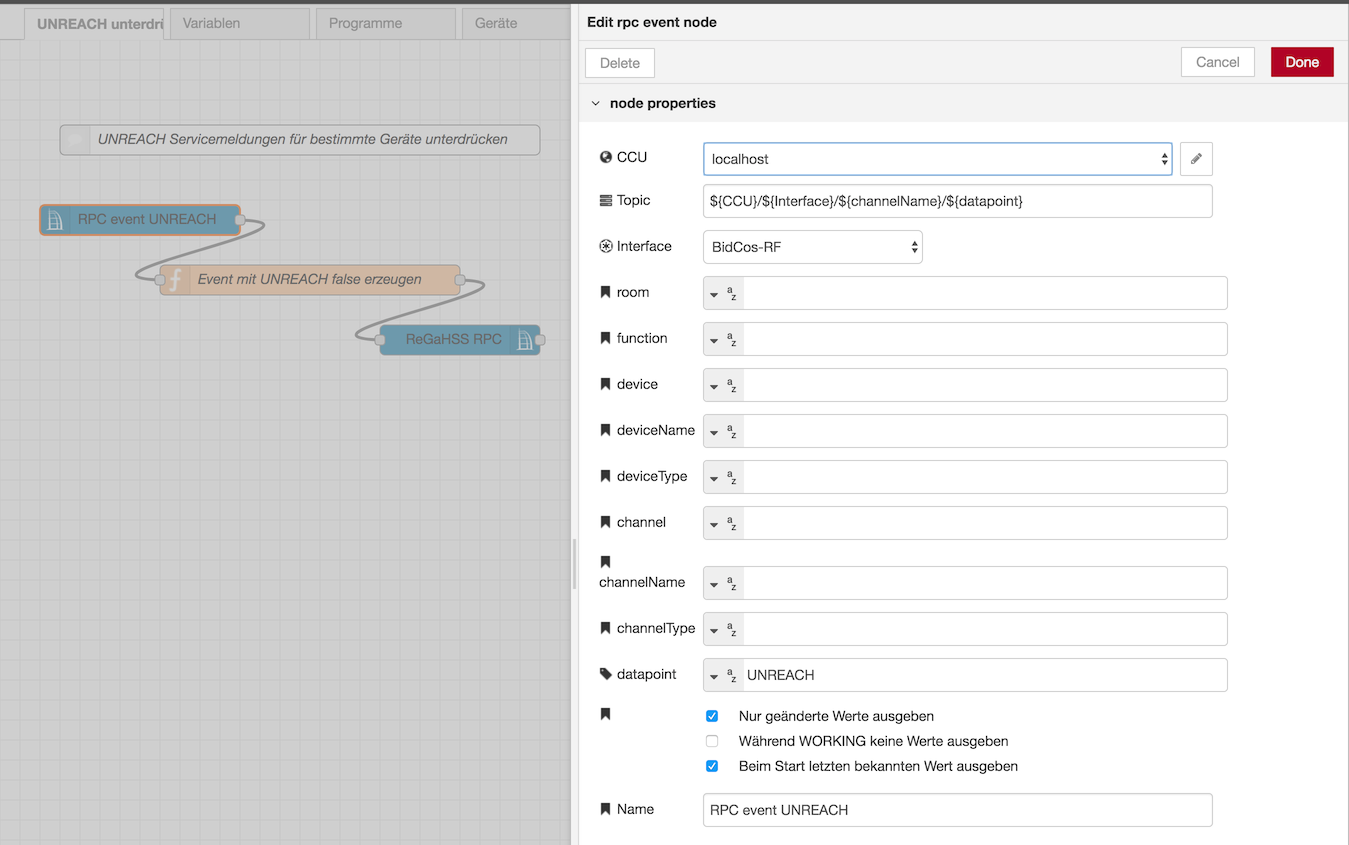Image resolution: width=1349 pixels, height=845 pixels.
Task: Switch to the Variablen tab
Action: [240, 24]
